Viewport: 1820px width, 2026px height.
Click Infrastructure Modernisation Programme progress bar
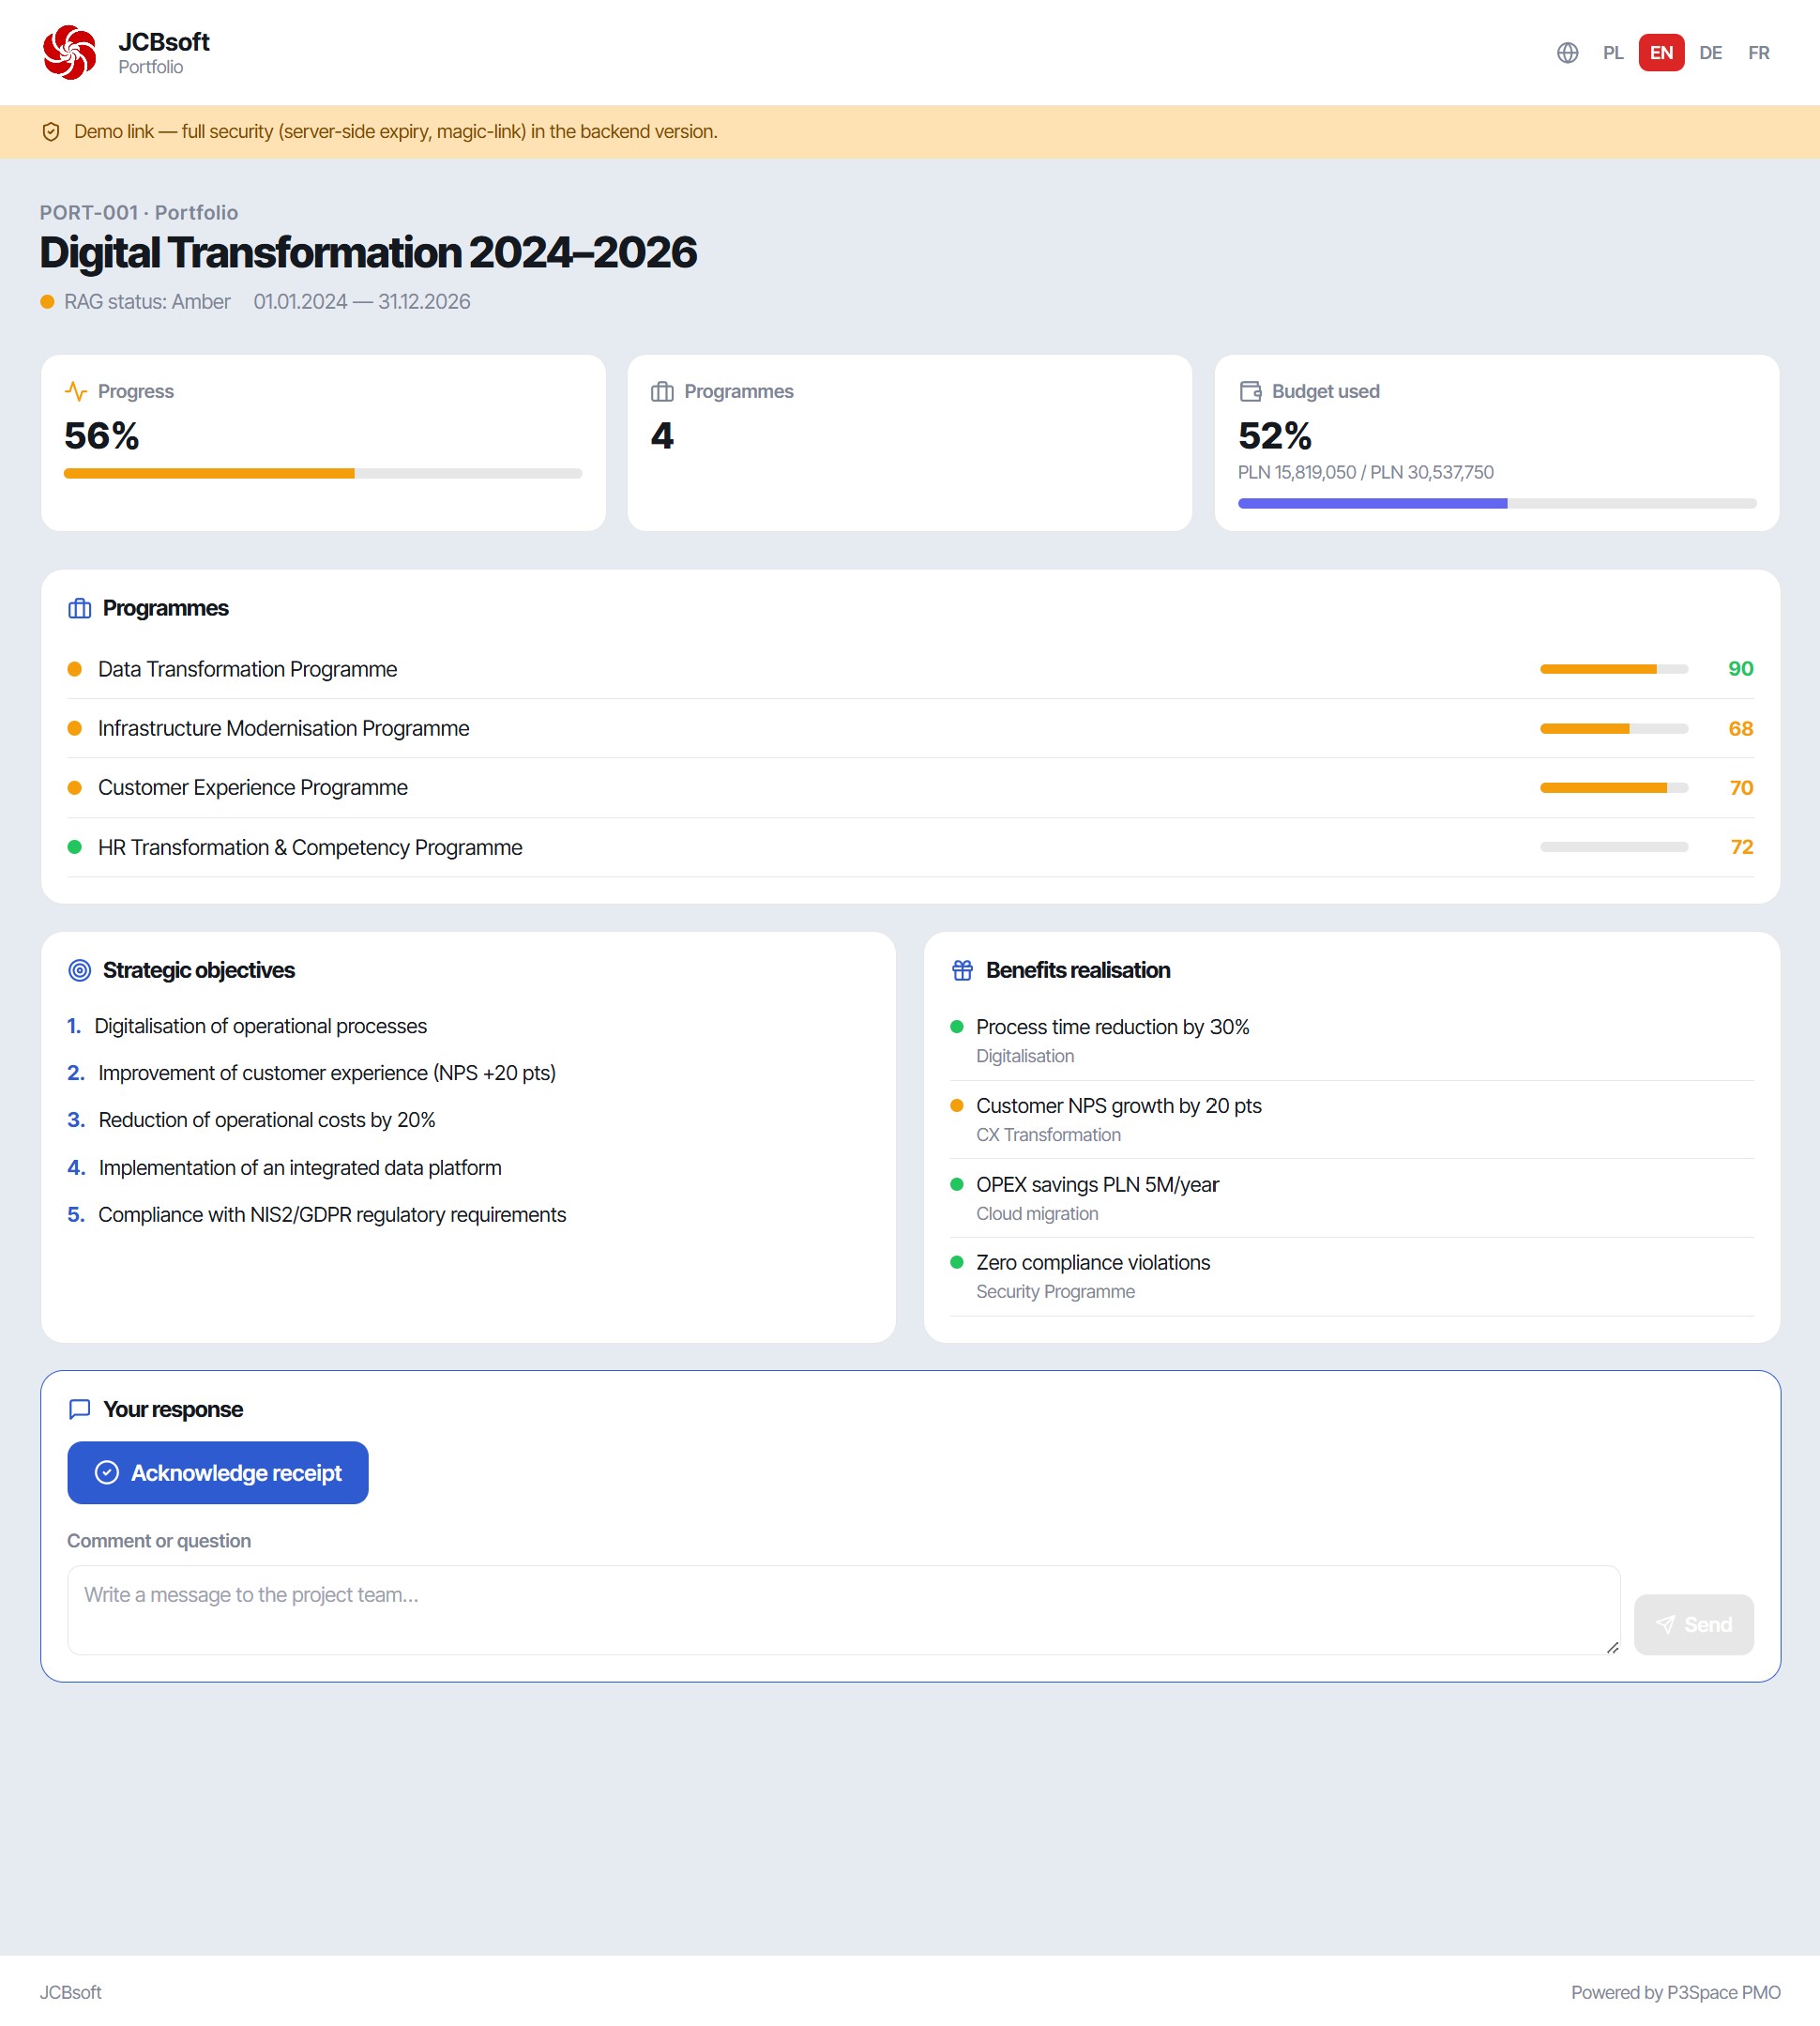[x=1613, y=728]
